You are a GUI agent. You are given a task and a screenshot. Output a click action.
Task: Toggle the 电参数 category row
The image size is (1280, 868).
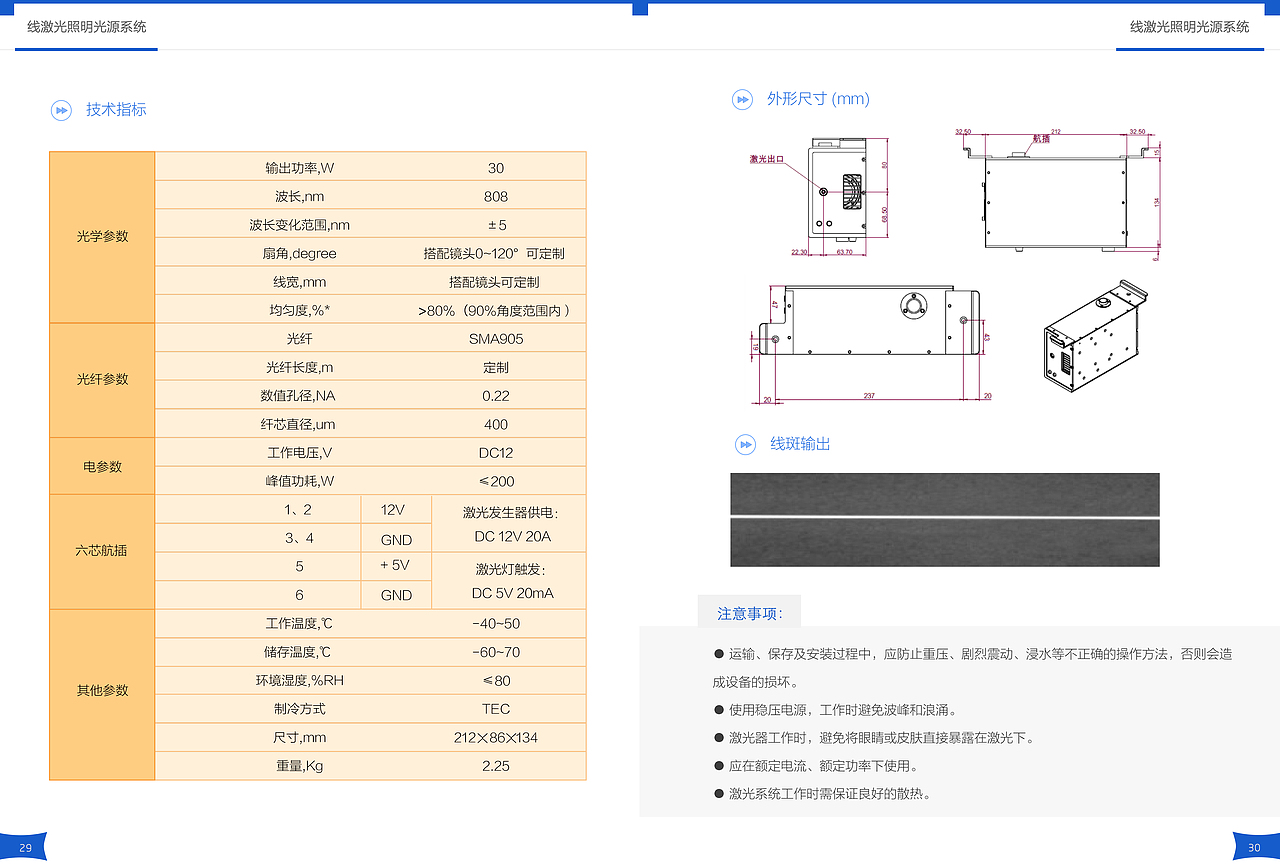coord(101,465)
